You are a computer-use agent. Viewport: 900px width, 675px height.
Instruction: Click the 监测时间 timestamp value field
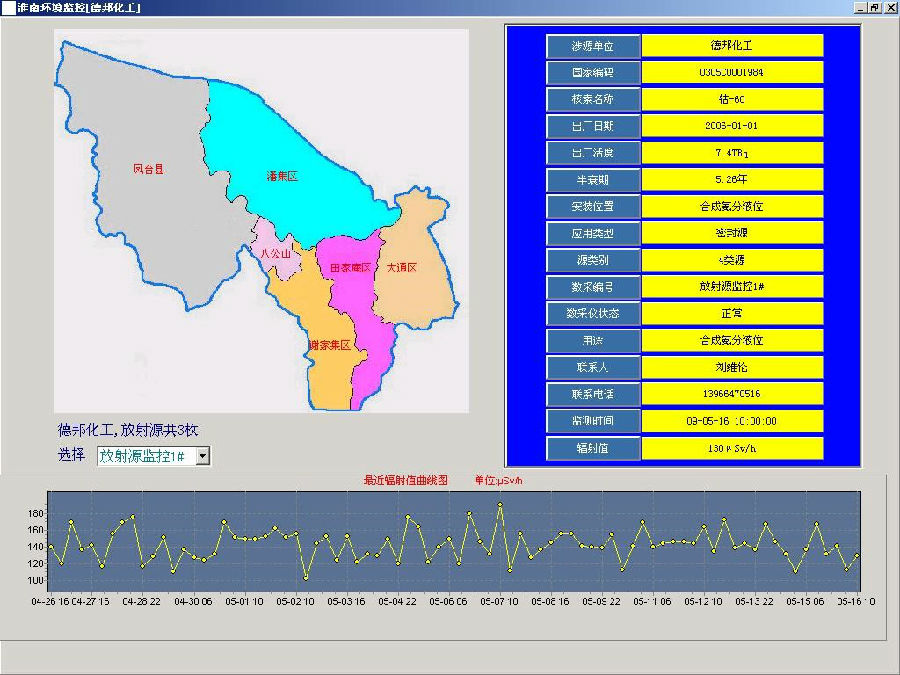click(x=732, y=421)
